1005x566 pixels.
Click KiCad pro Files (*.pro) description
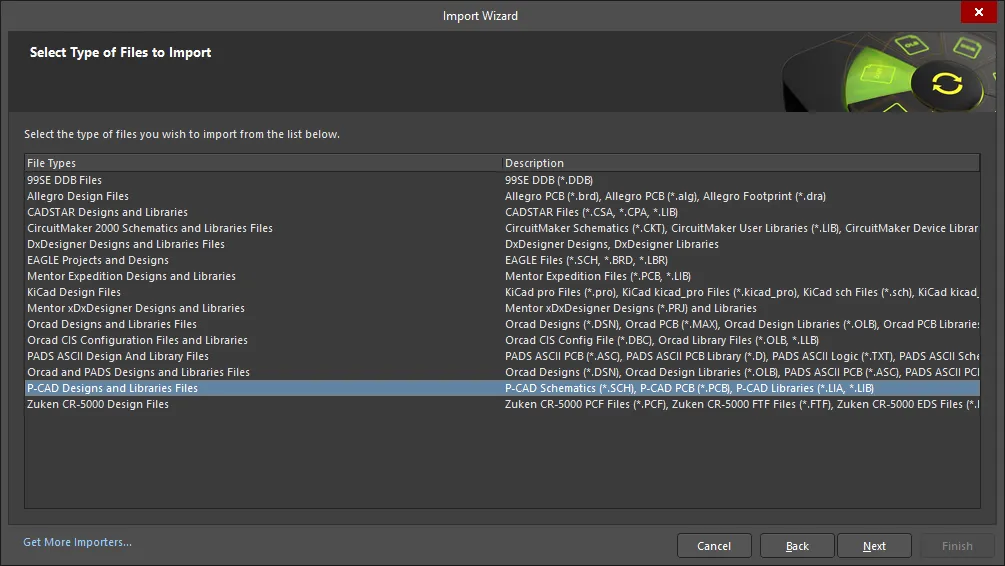coord(742,292)
